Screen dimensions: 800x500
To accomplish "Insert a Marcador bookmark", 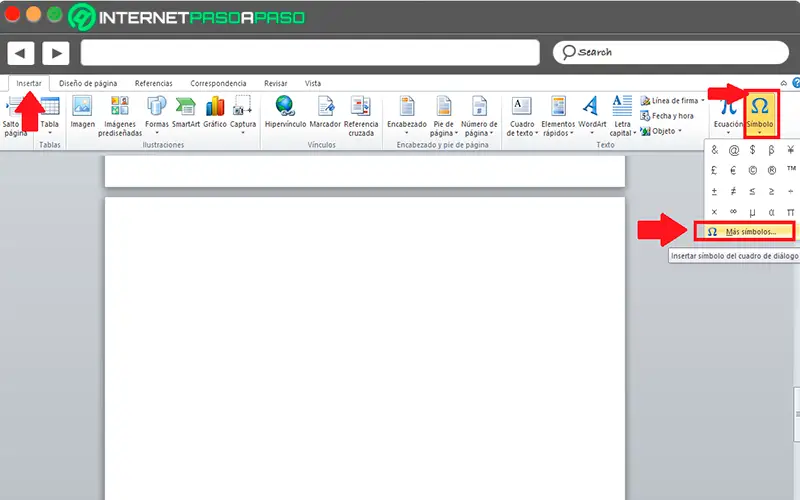I will click(x=325, y=113).
